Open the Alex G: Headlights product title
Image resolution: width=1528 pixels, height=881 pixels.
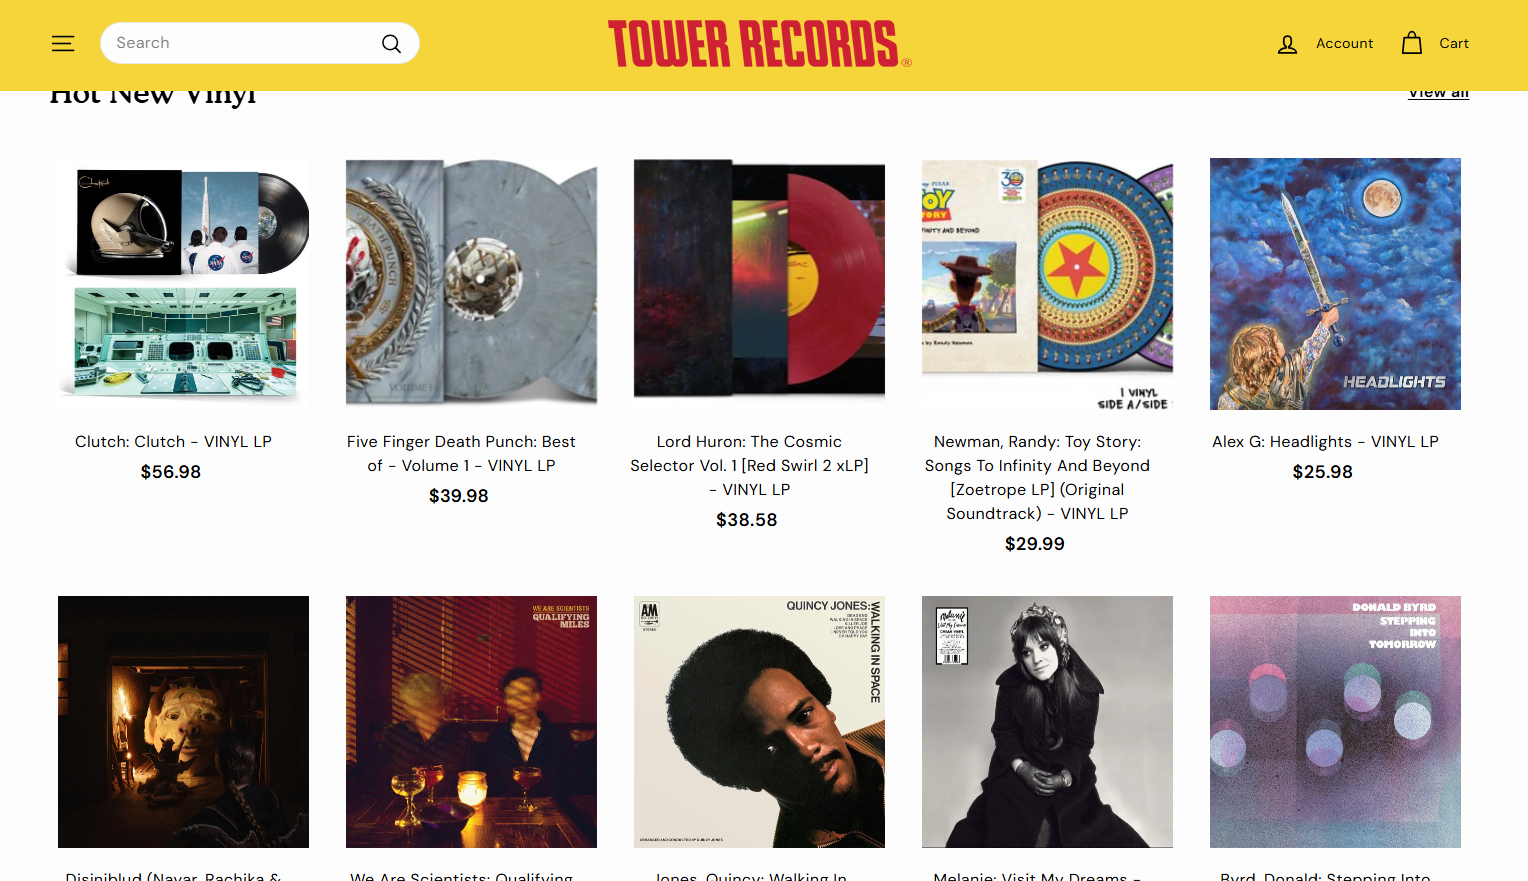[1325, 442]
